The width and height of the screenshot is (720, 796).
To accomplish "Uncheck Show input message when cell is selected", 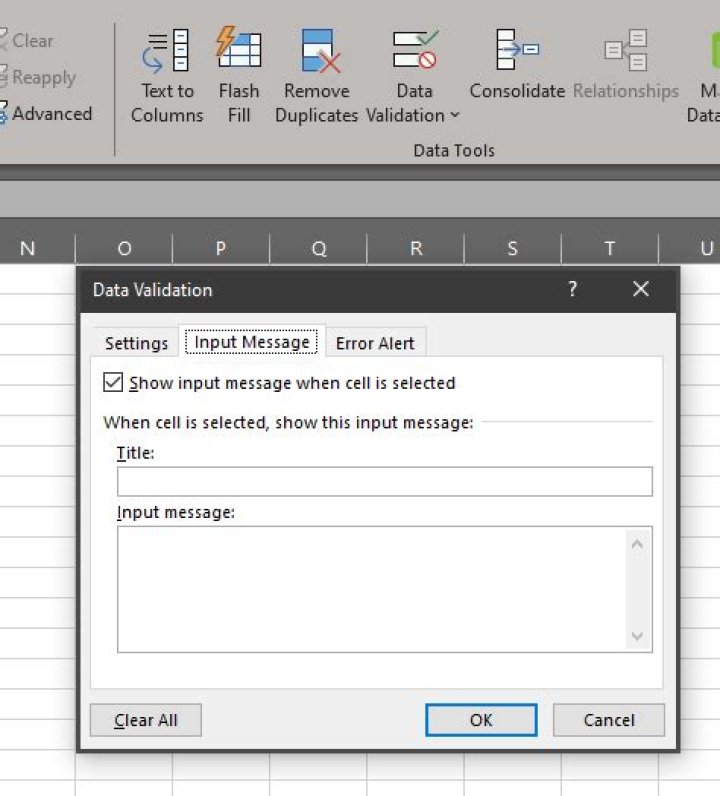I will point(113,382).
